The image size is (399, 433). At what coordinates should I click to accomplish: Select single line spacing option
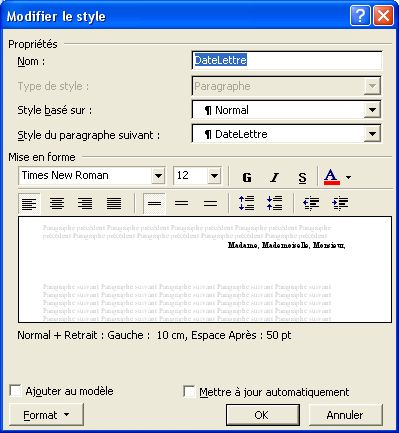(x=154, y=203)
